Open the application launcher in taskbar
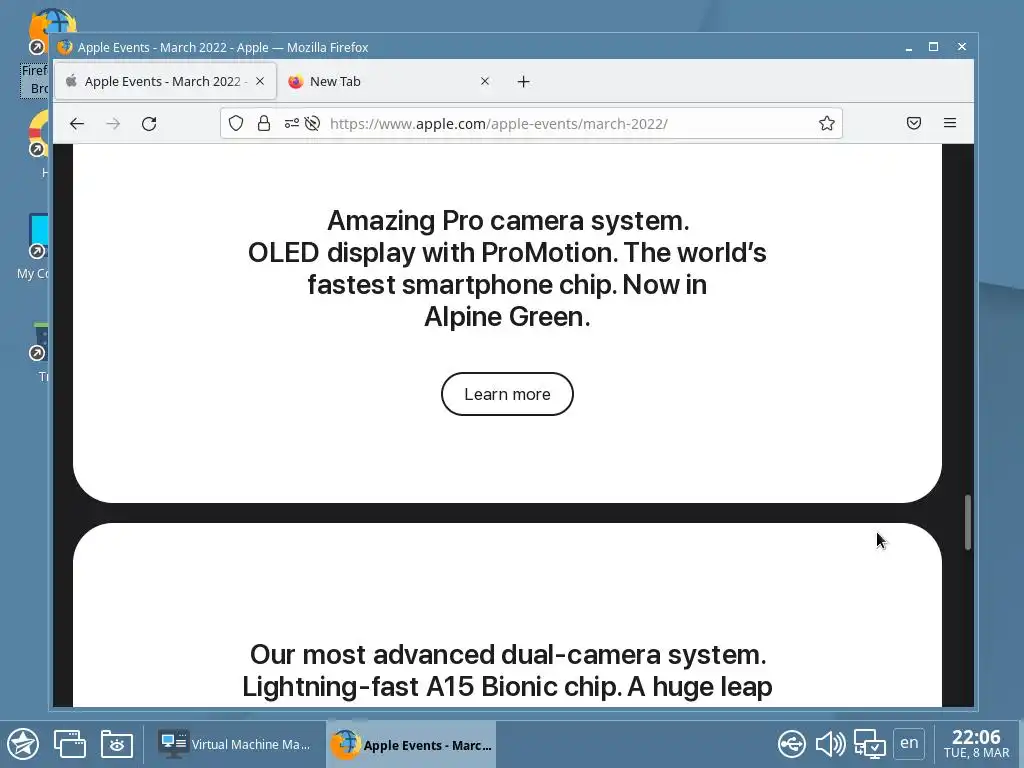 coord(23,744)
